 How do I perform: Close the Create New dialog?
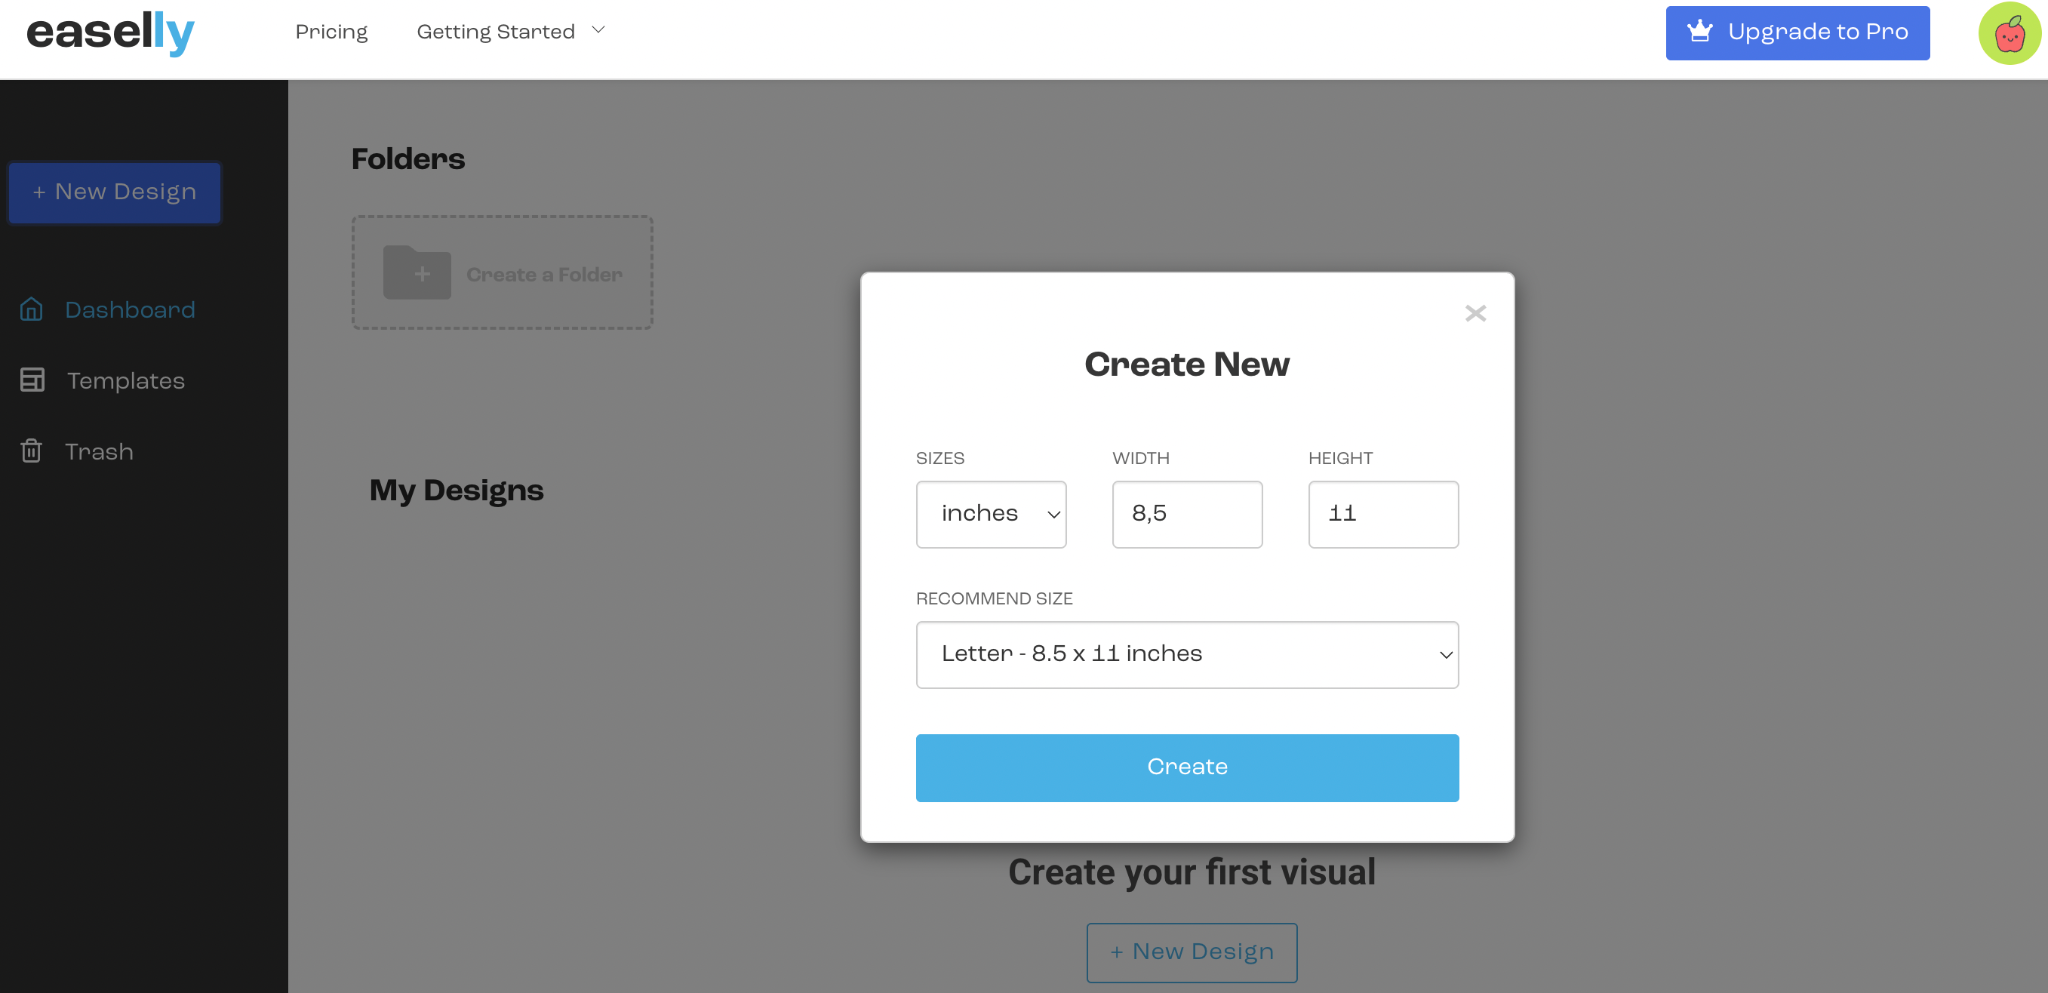(1475, 314)
